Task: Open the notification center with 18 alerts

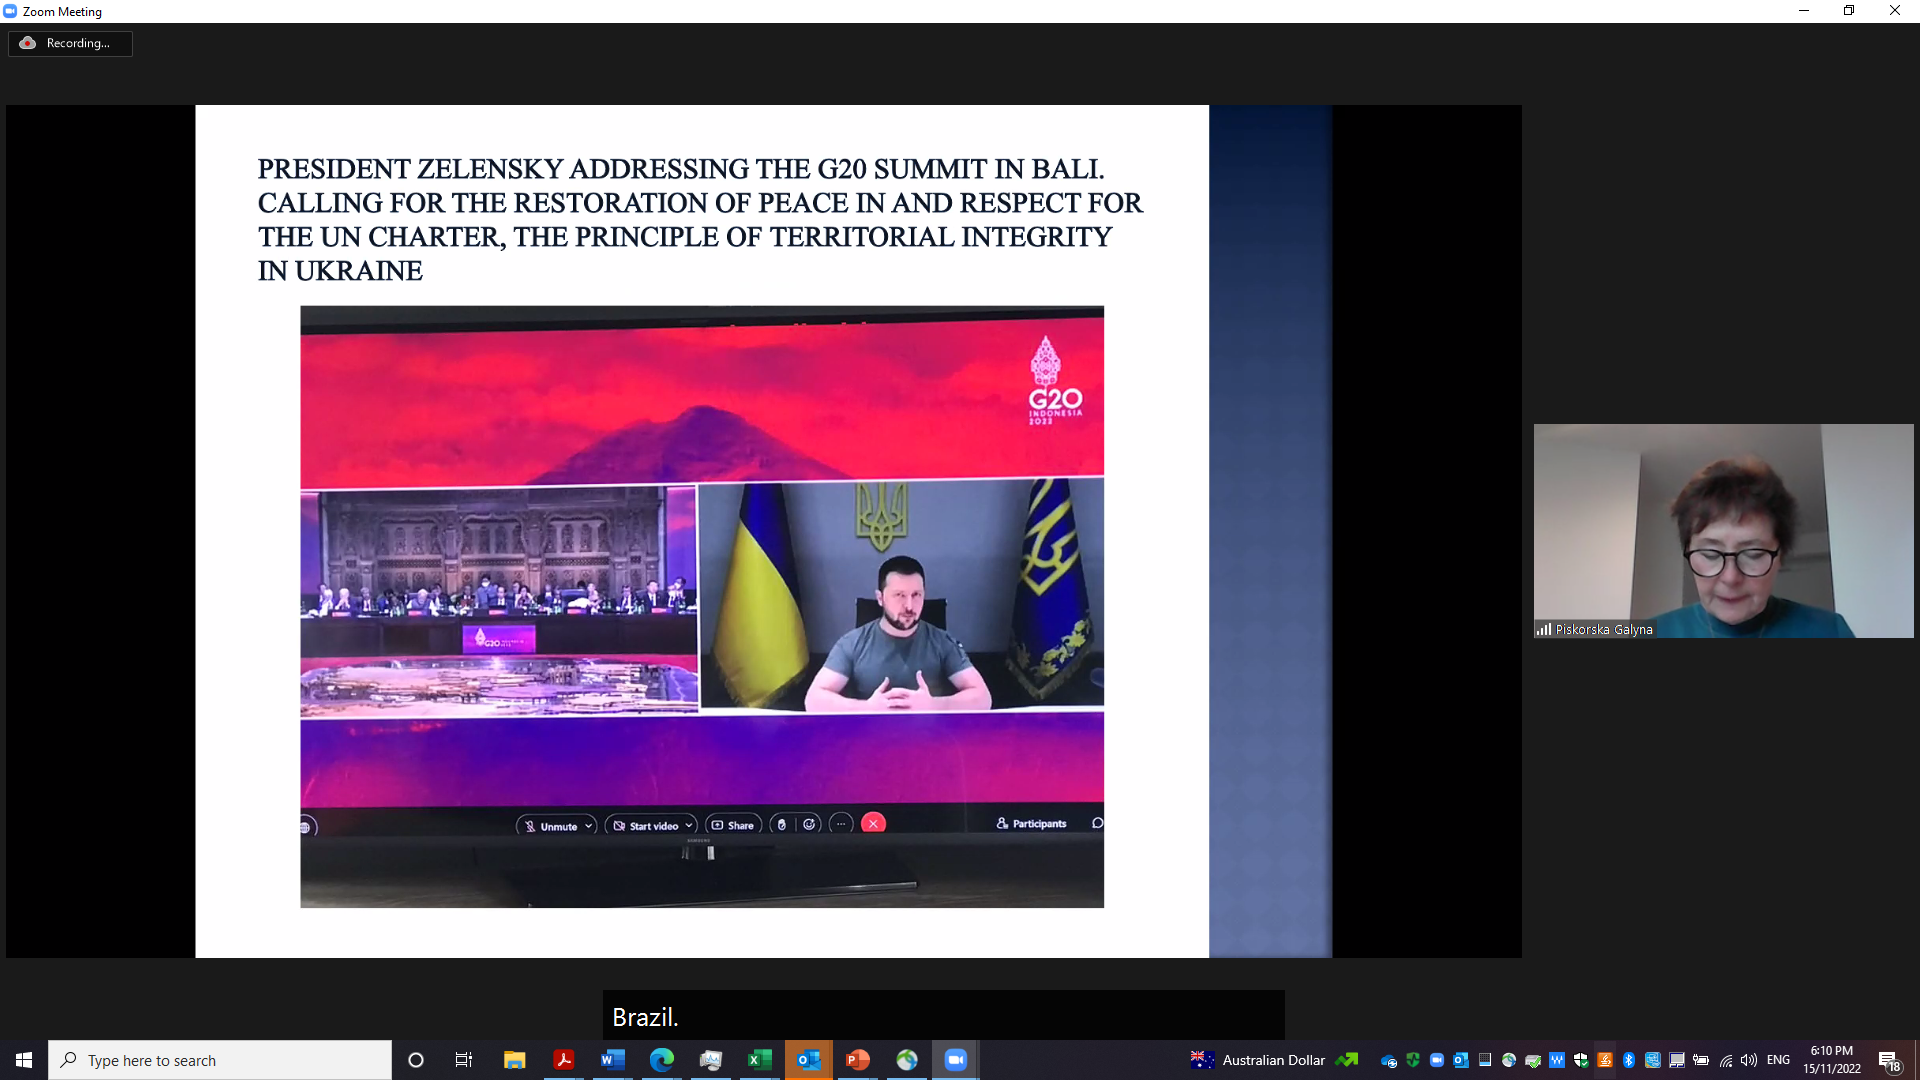Action: tap(1888, 1060)
